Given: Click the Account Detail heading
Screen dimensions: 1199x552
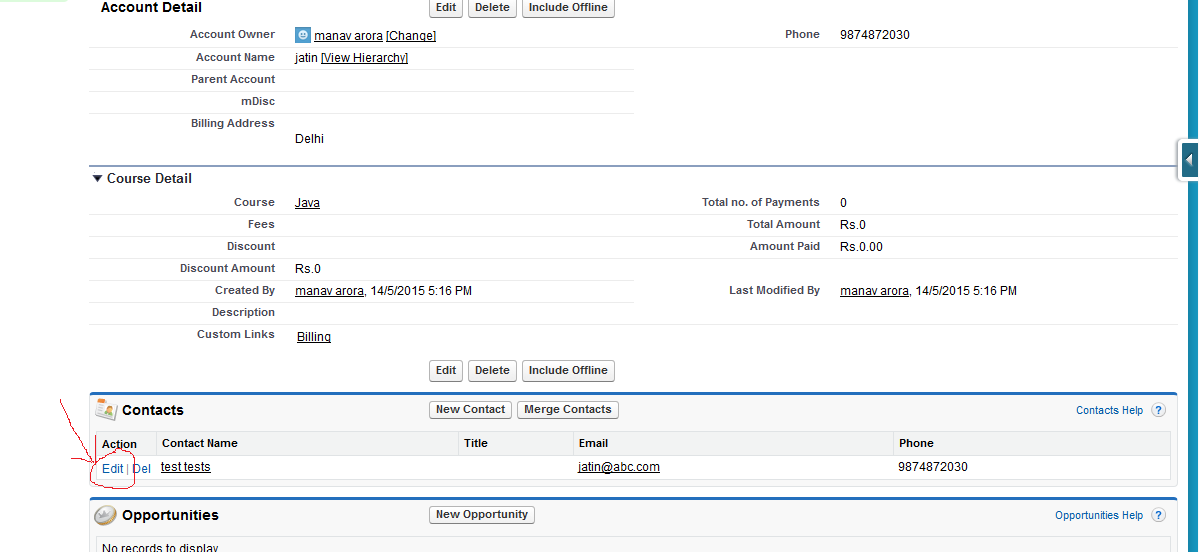Looking at the screenshot, I should (151, 8).
